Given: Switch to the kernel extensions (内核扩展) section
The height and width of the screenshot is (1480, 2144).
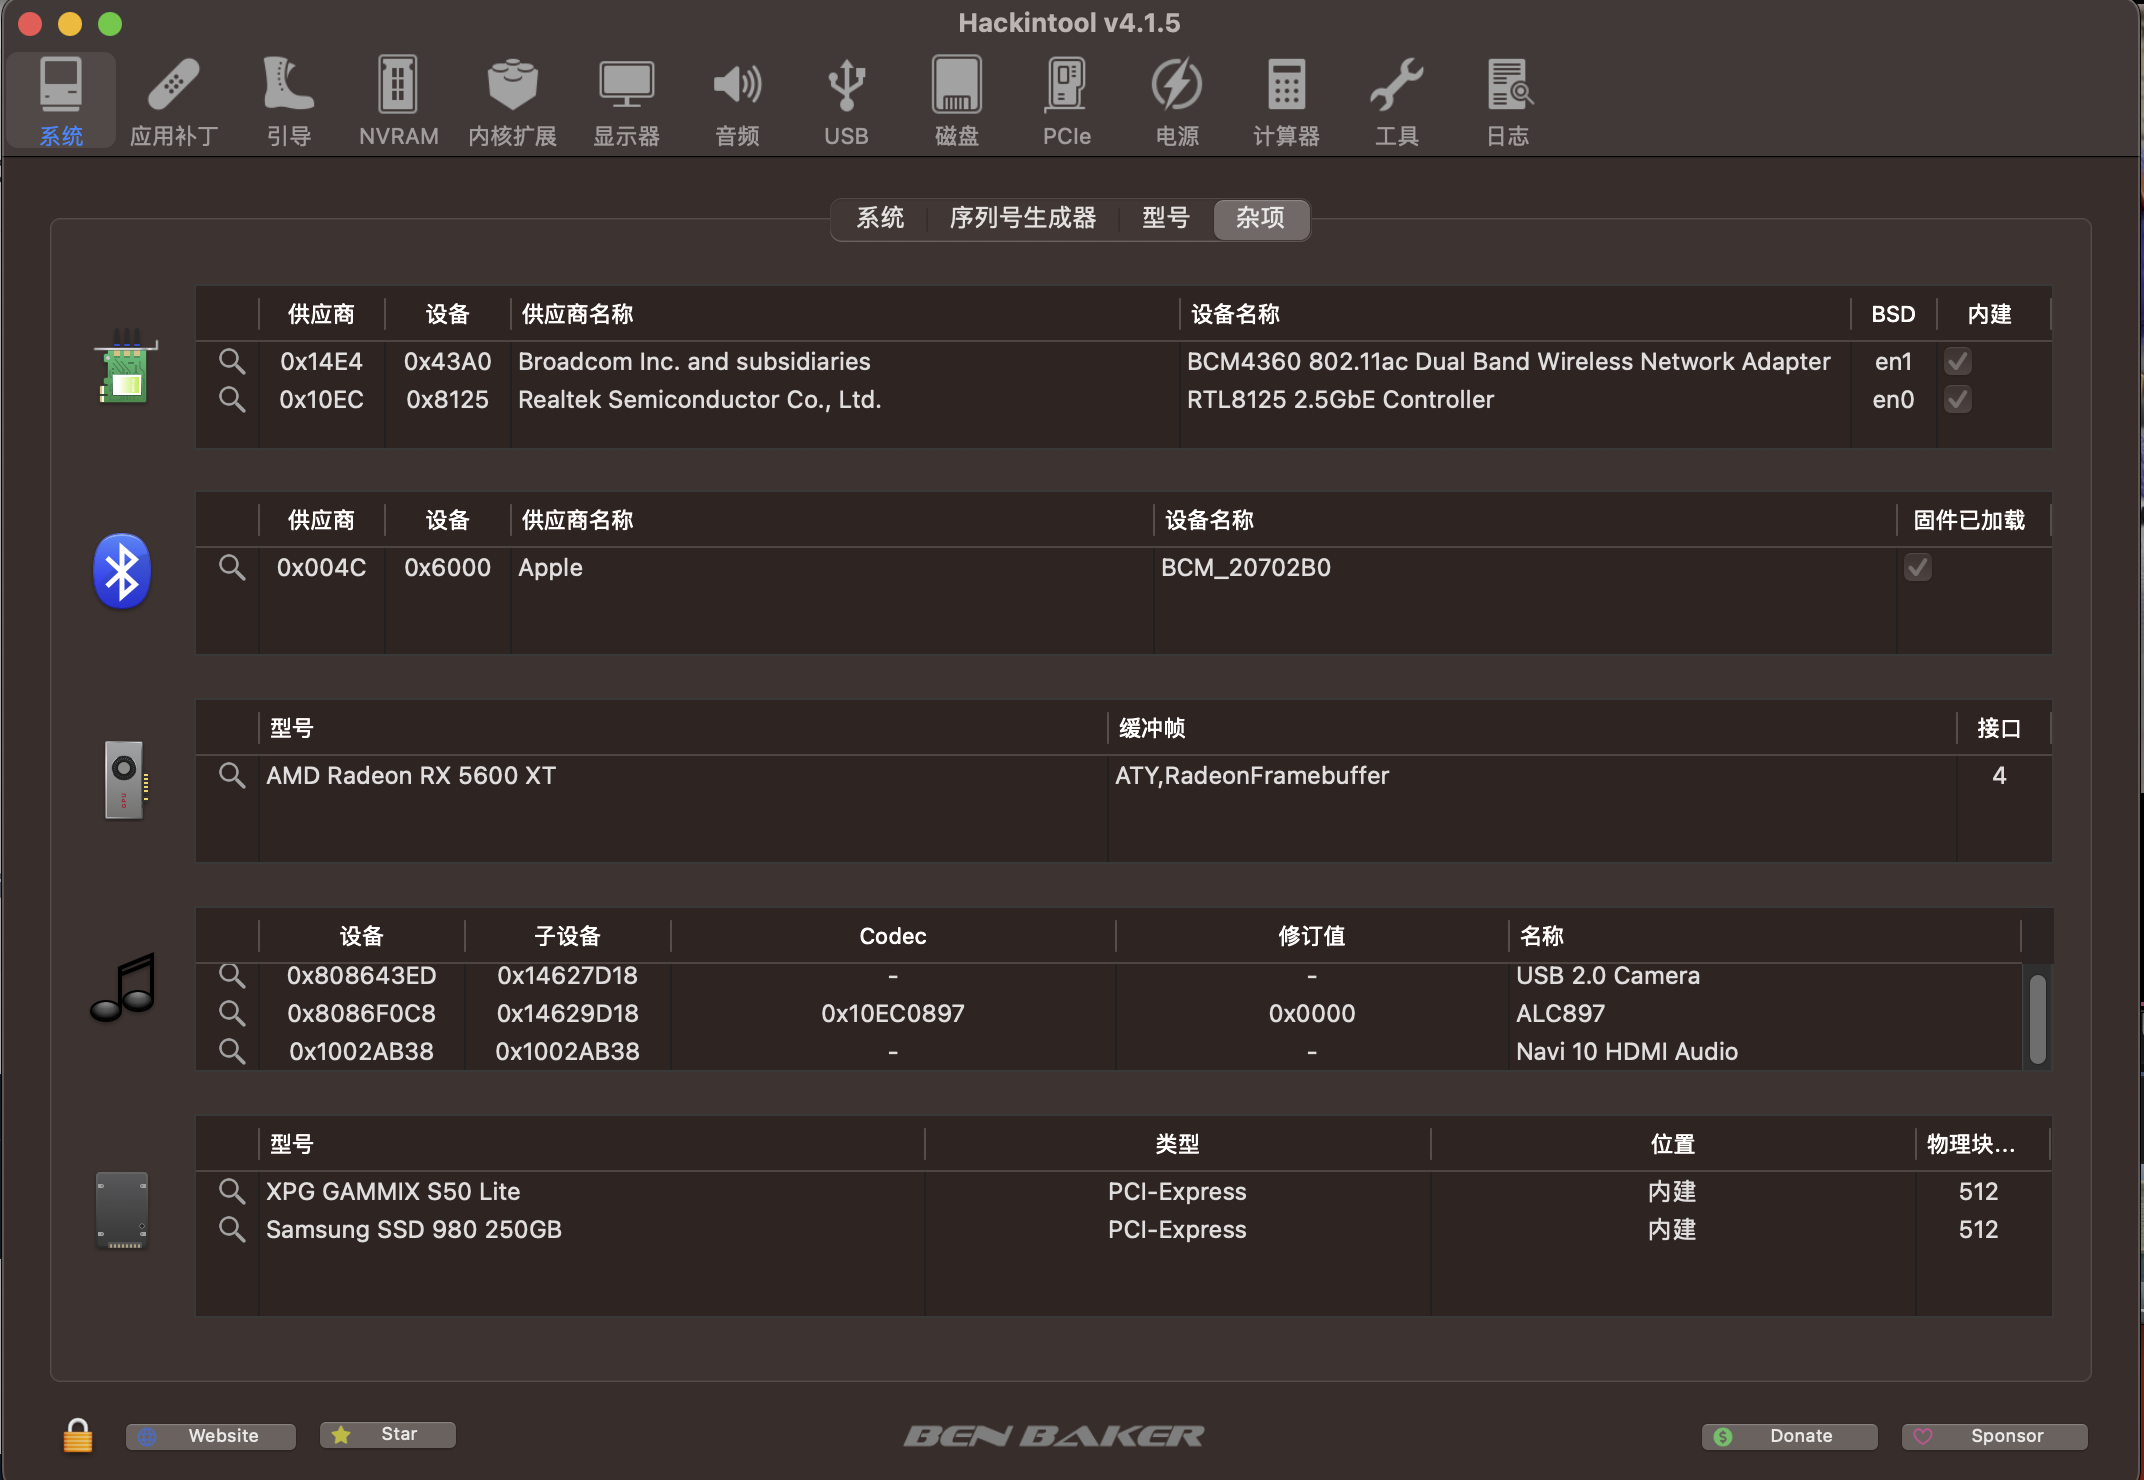Looking at the screenshot, I should coord(512,101).
